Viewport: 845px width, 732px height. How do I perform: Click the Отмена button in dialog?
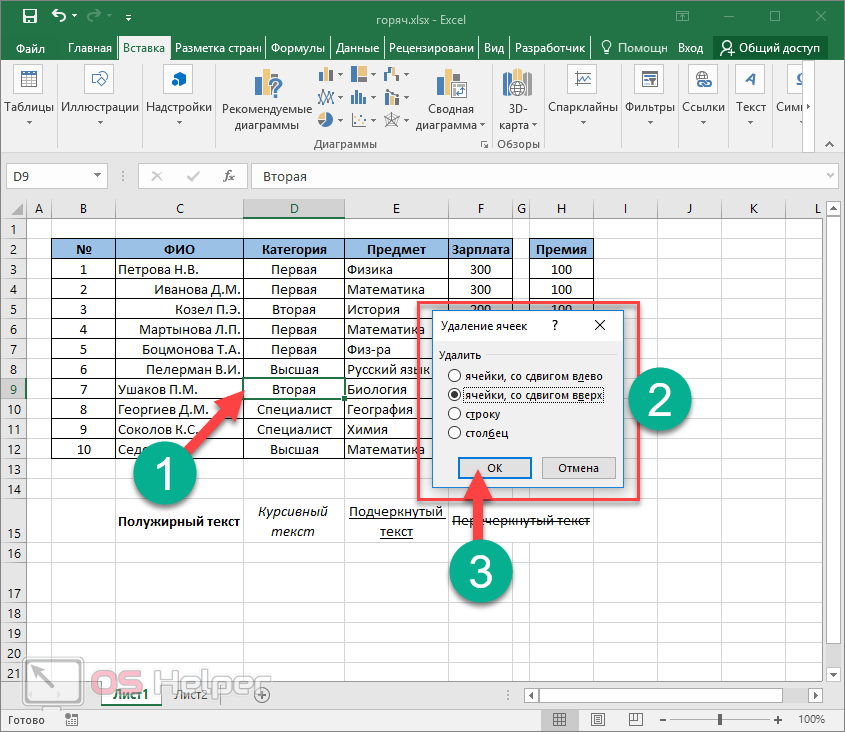coord(578,468)
